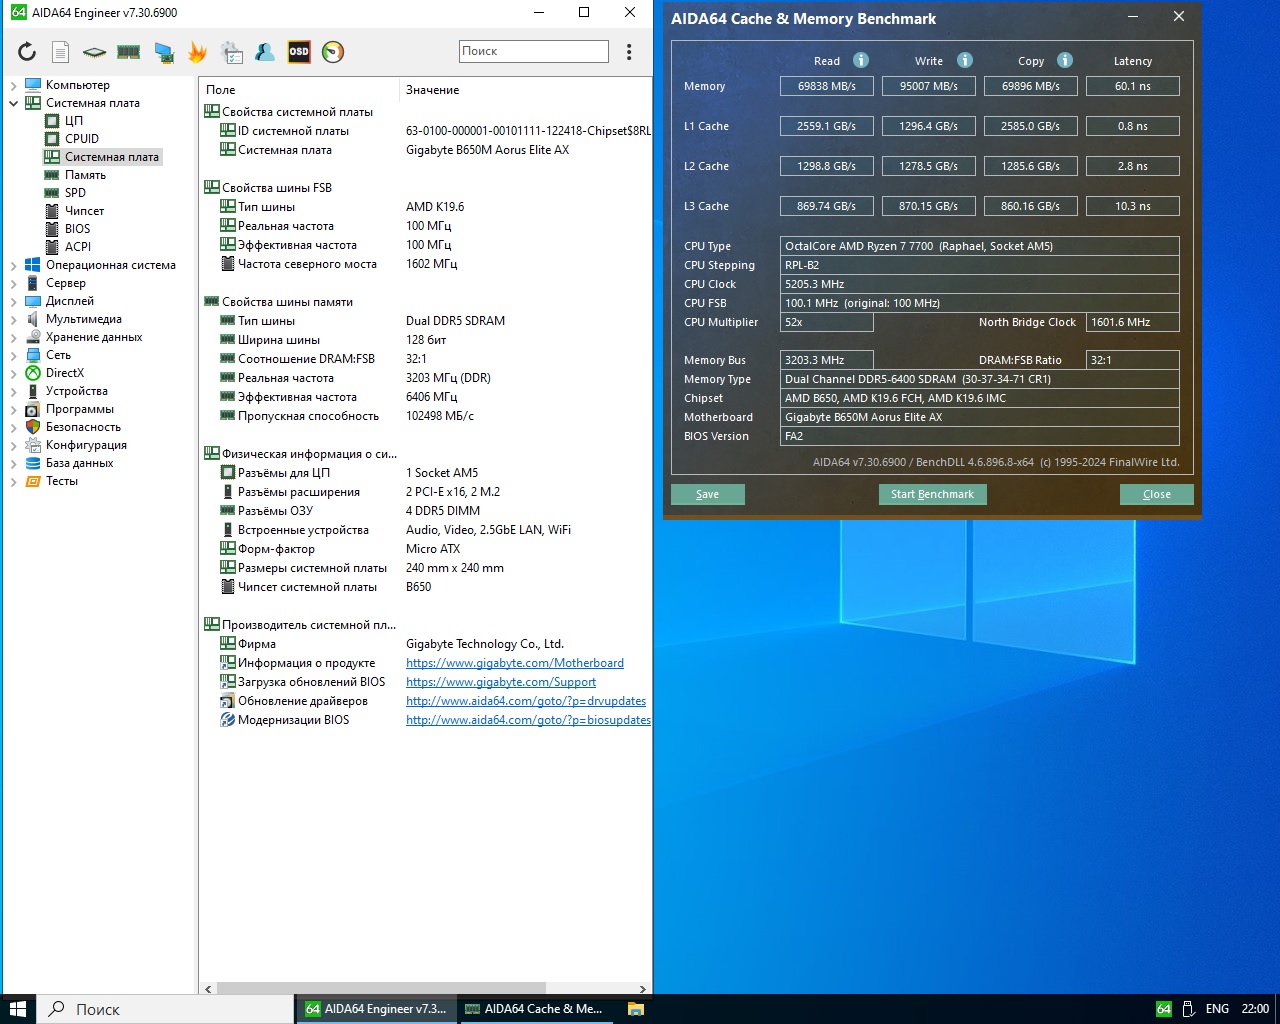Click the Refresh toolbar icon in AIDA64
Viewport: 1280px width, 1024px height.
(x=27, y=52)
